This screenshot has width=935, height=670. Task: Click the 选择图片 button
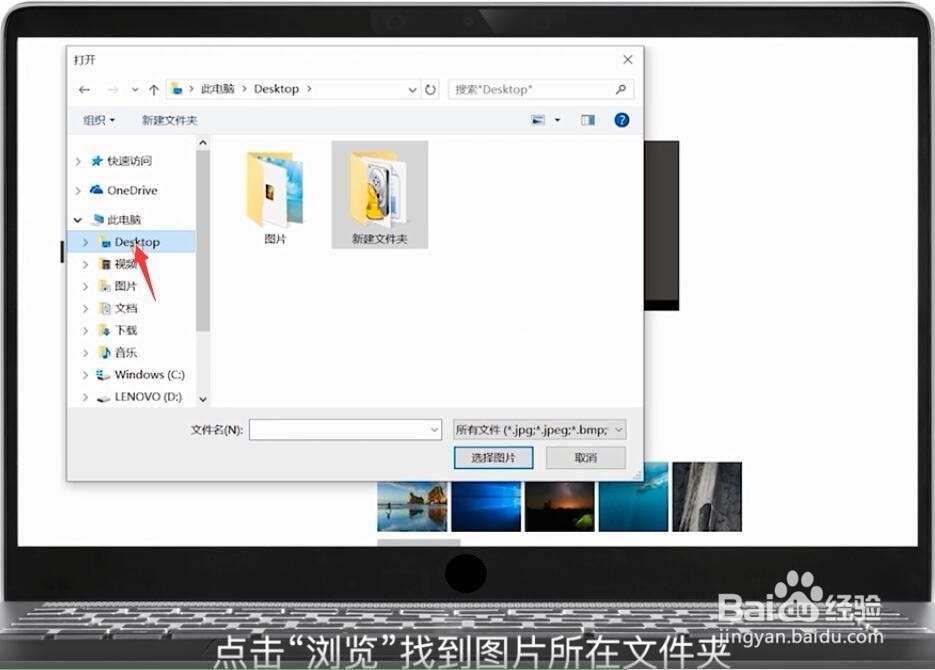click(494, 457)
